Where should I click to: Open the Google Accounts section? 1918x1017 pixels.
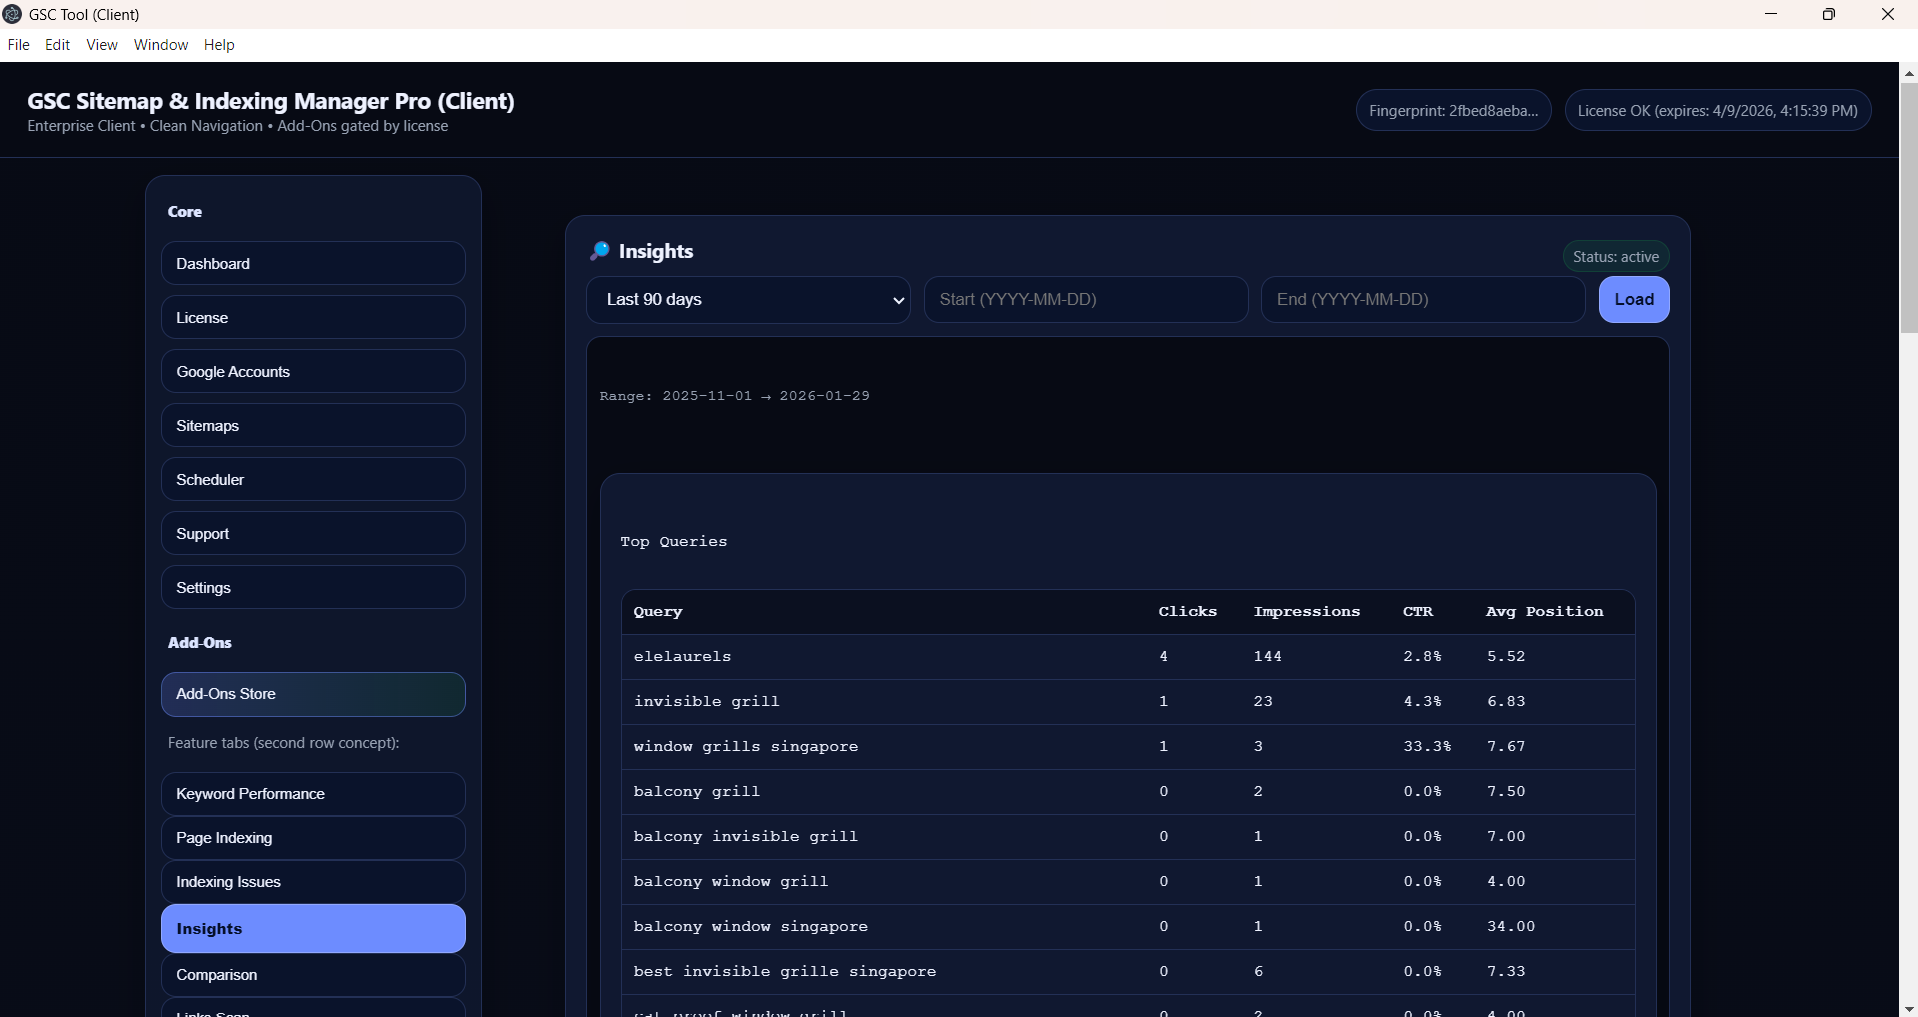click(x=313, y=372)
